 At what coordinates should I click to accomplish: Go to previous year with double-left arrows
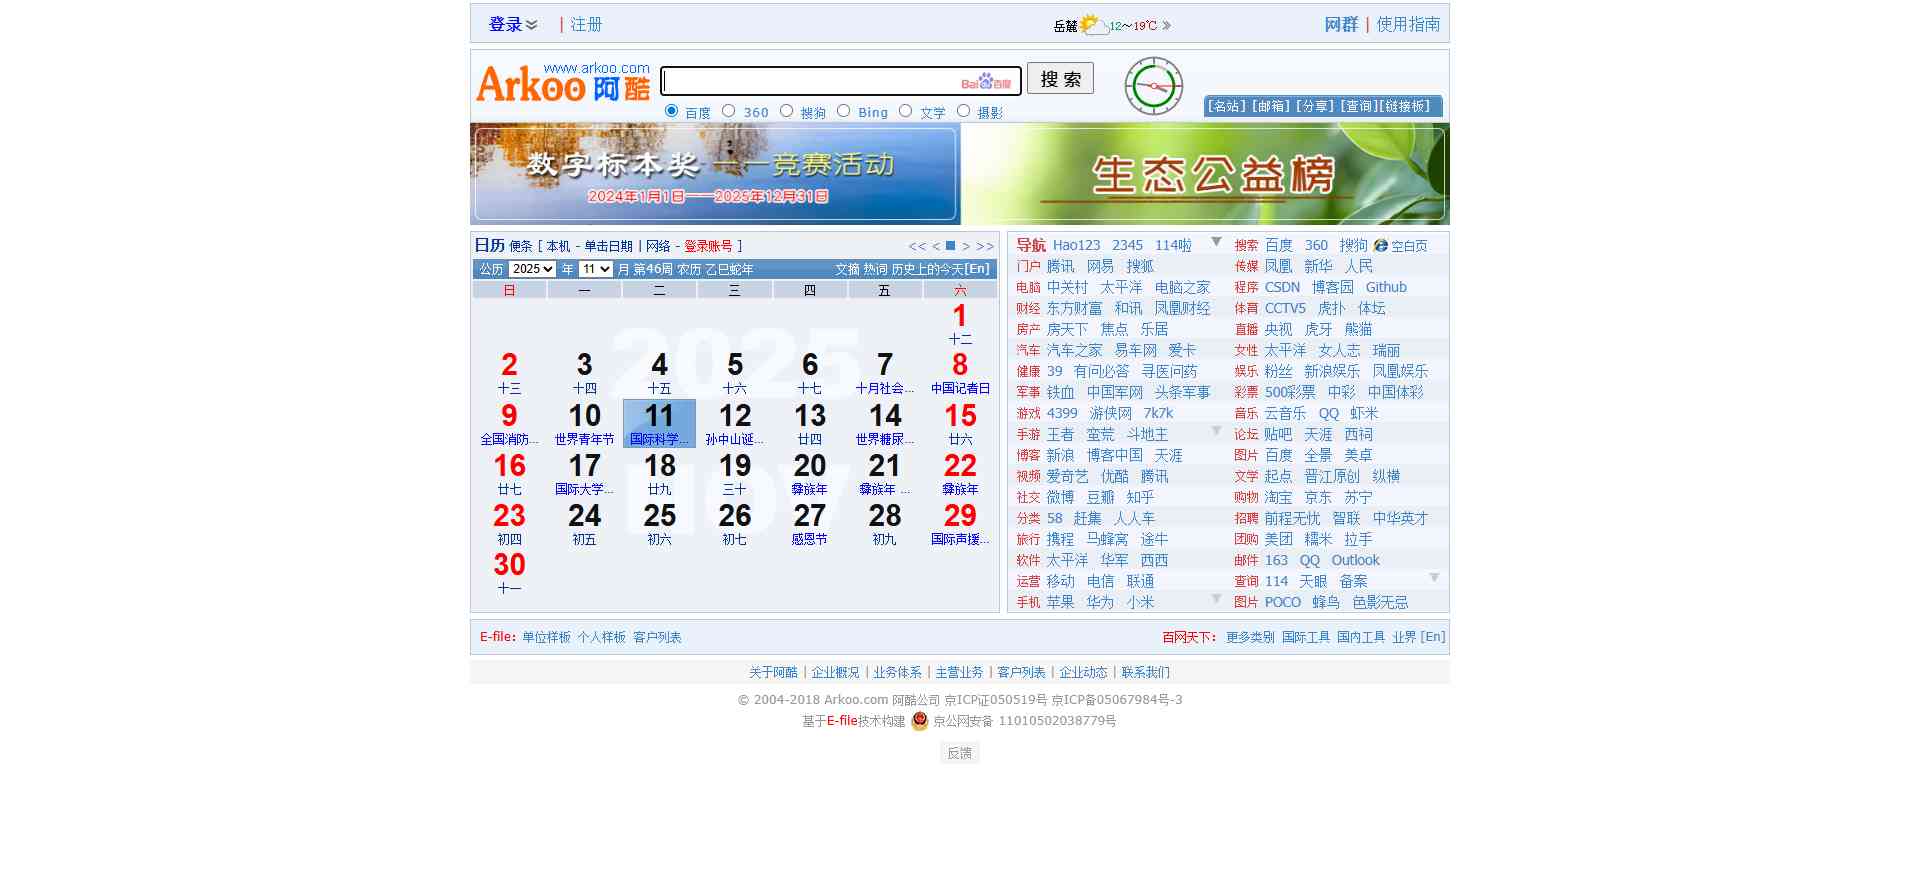tap(917, 246)
